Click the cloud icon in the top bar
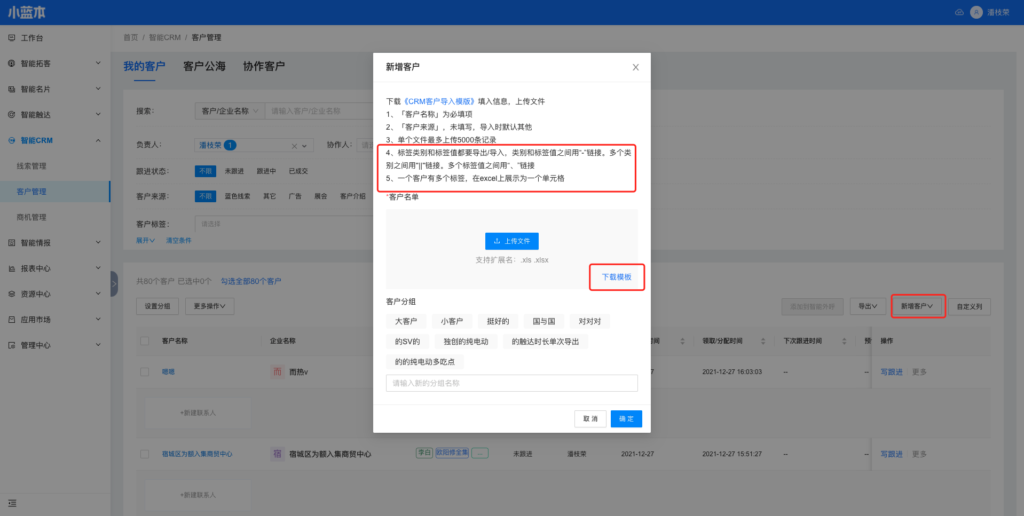 (959, 12)
